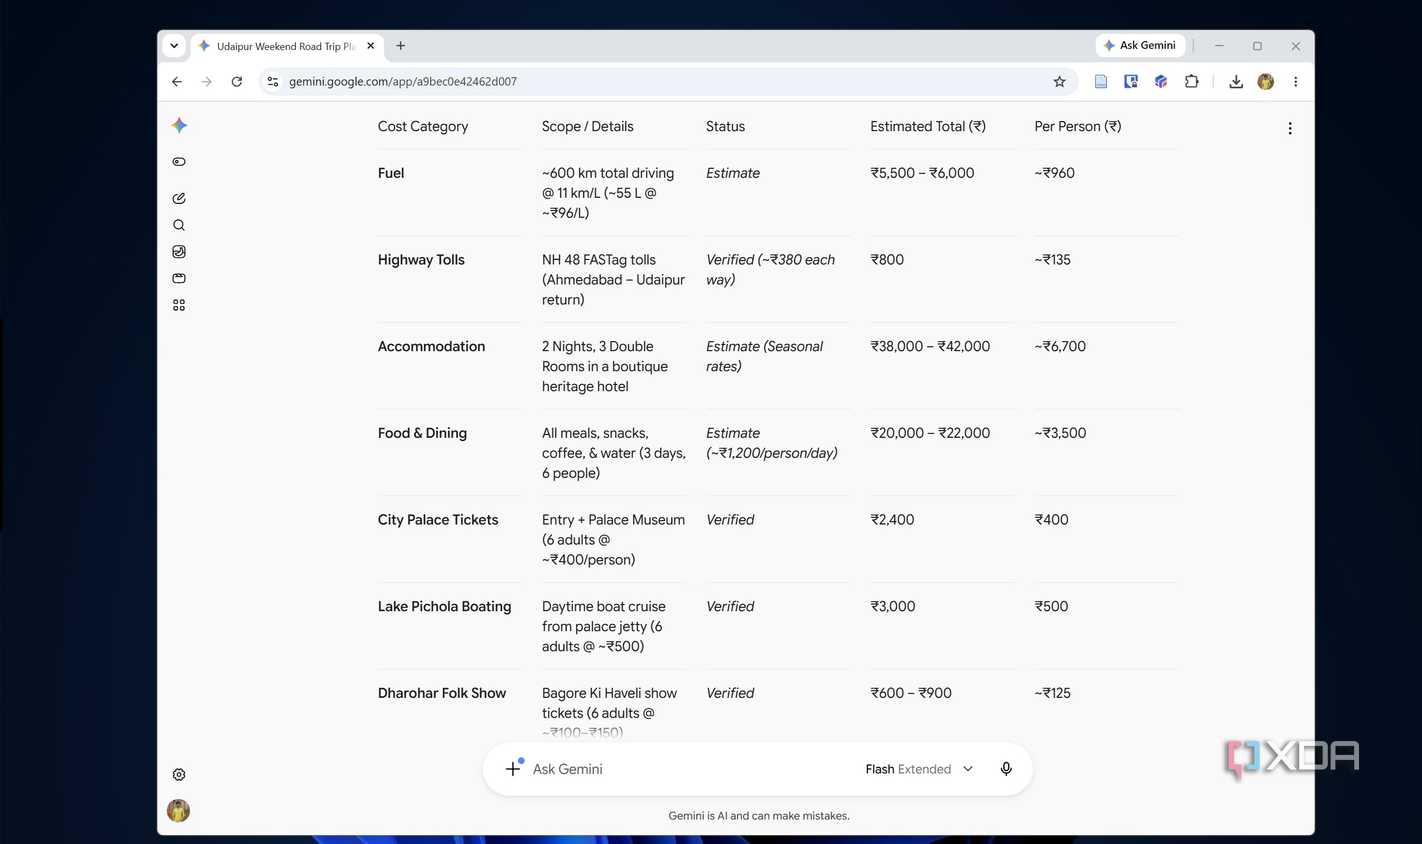Screen dimensions: 1422x844
Task: Click the Gemini sparkle logo in sidebar
Action: 179,125
